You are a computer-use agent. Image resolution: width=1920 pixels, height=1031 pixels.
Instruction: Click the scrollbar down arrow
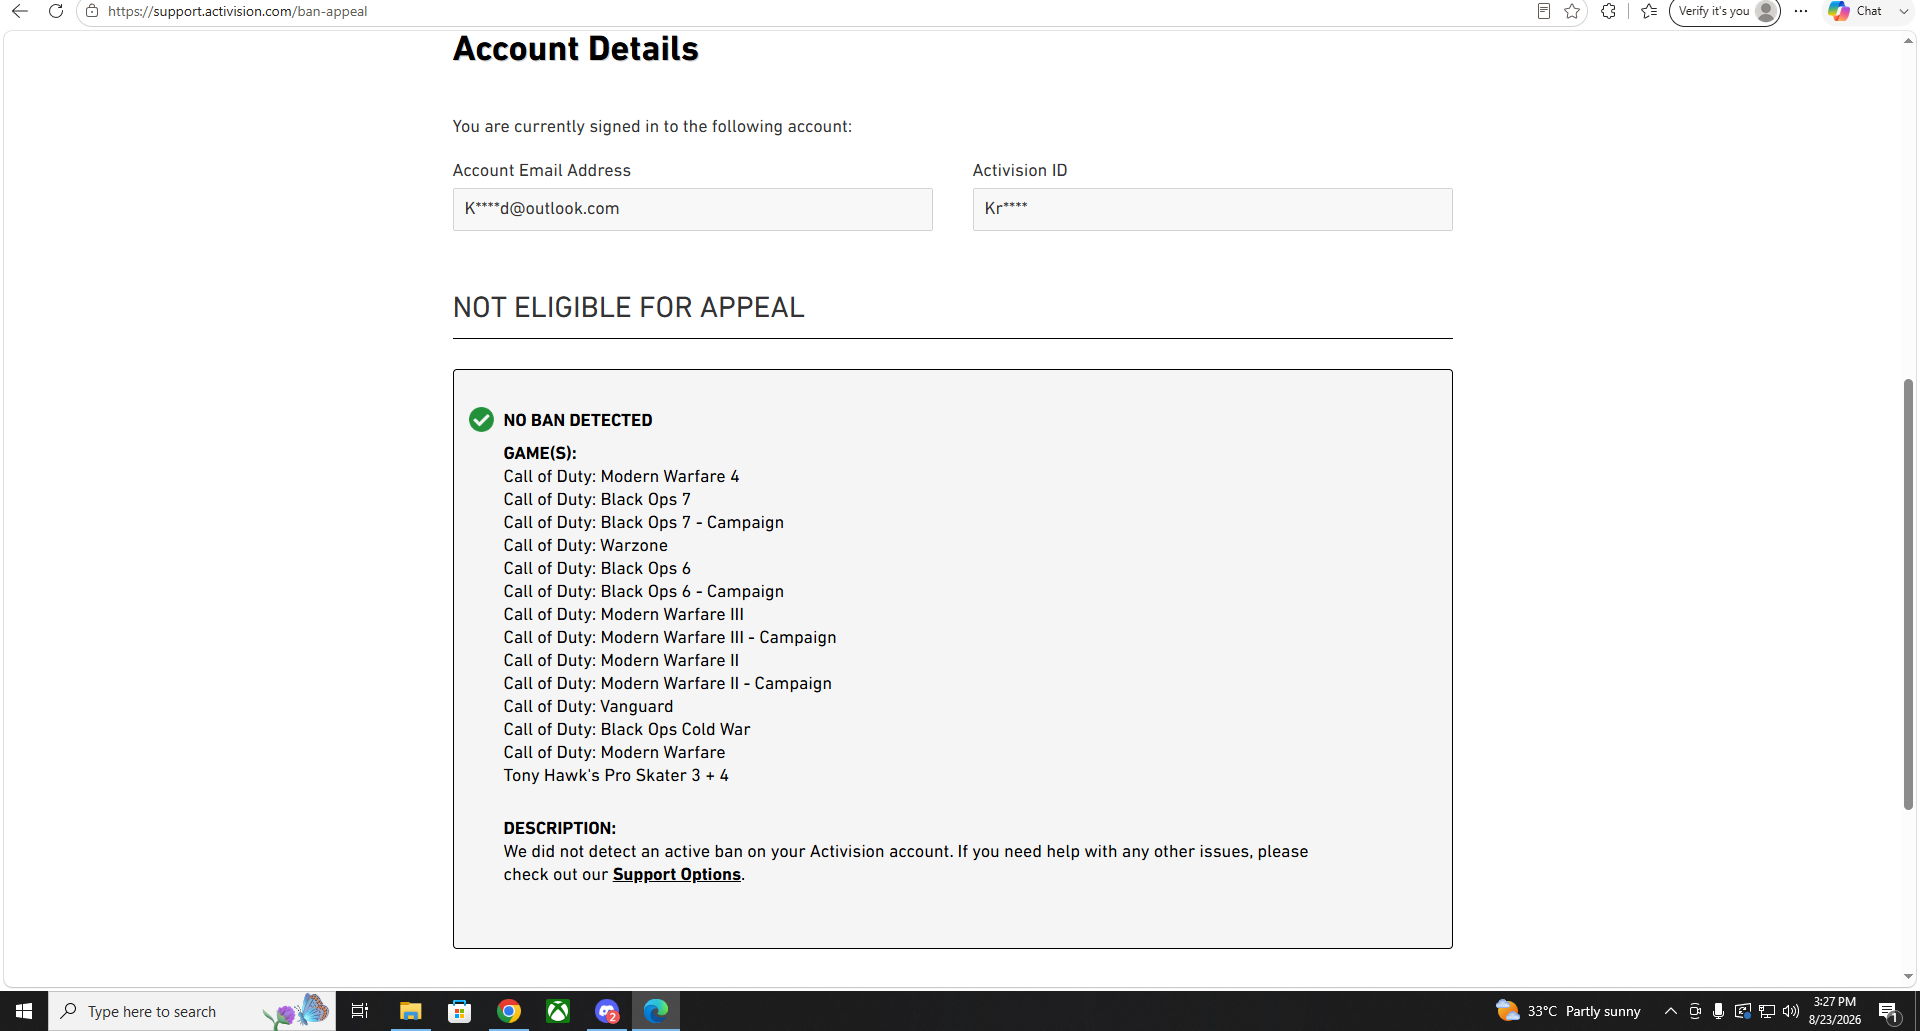point(1908,977)
